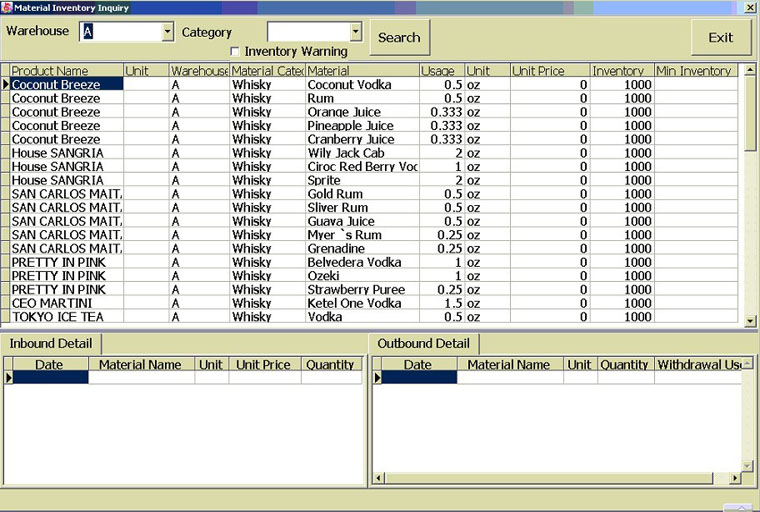Screen dimensions: 760x512
Task: Sort by Product Name column header
Action: click(x=66, y=71)
